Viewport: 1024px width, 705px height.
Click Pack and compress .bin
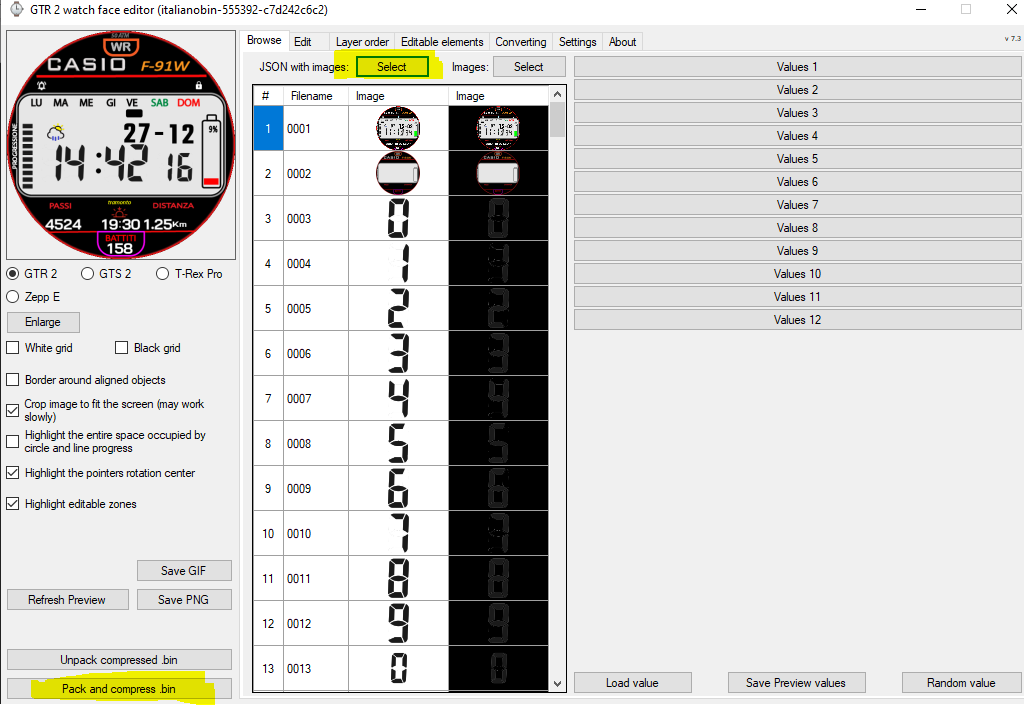point(119,689)
